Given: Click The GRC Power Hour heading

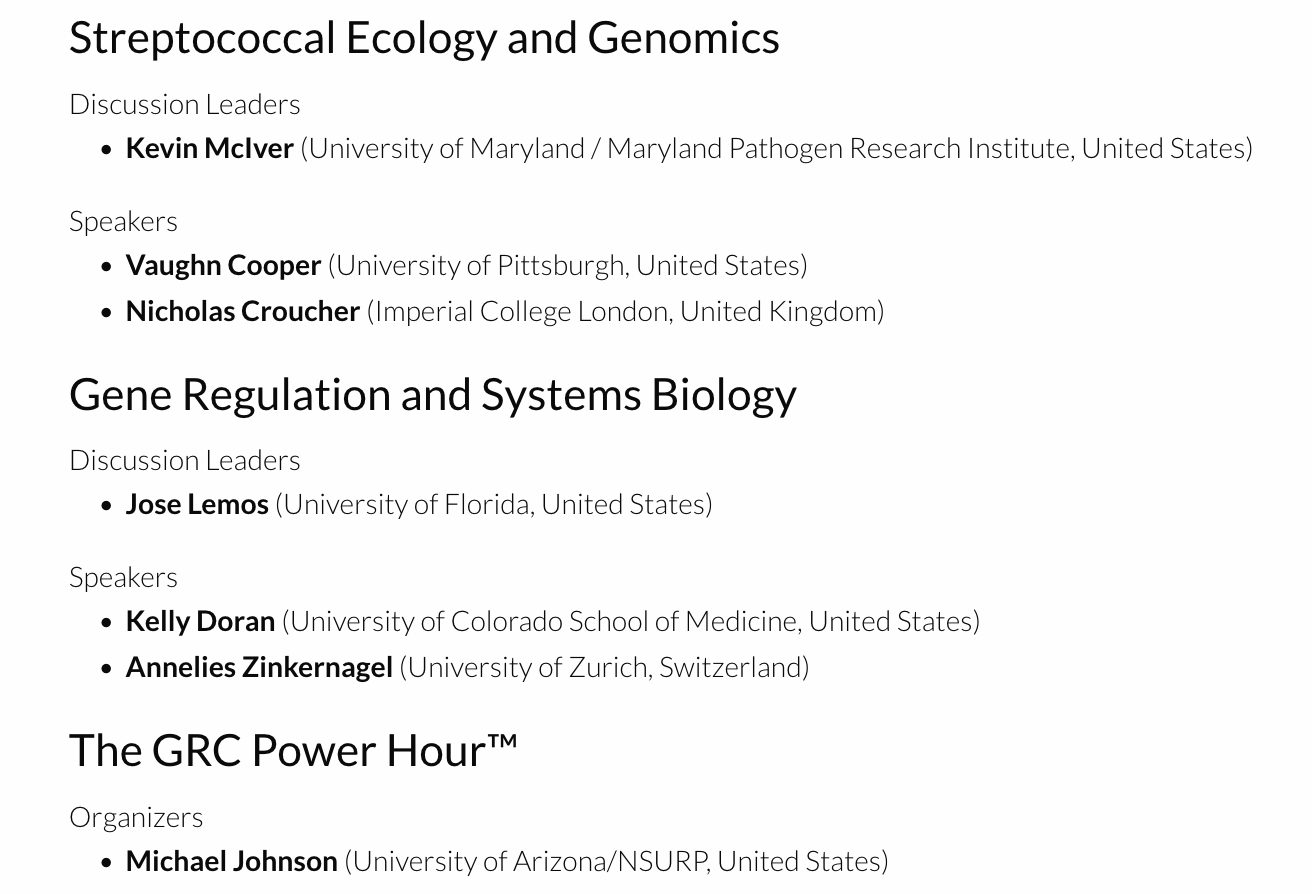Looking at the screenshot, I should pyautogui.click(x=293, y=750).
